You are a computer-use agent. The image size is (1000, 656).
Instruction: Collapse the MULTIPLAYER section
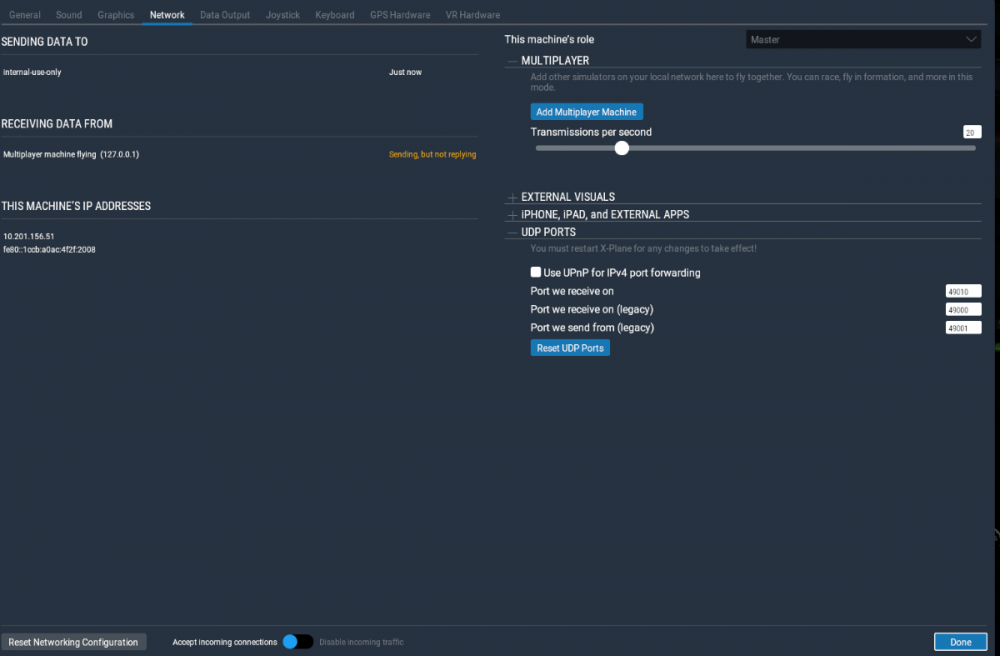coord(513,61)
